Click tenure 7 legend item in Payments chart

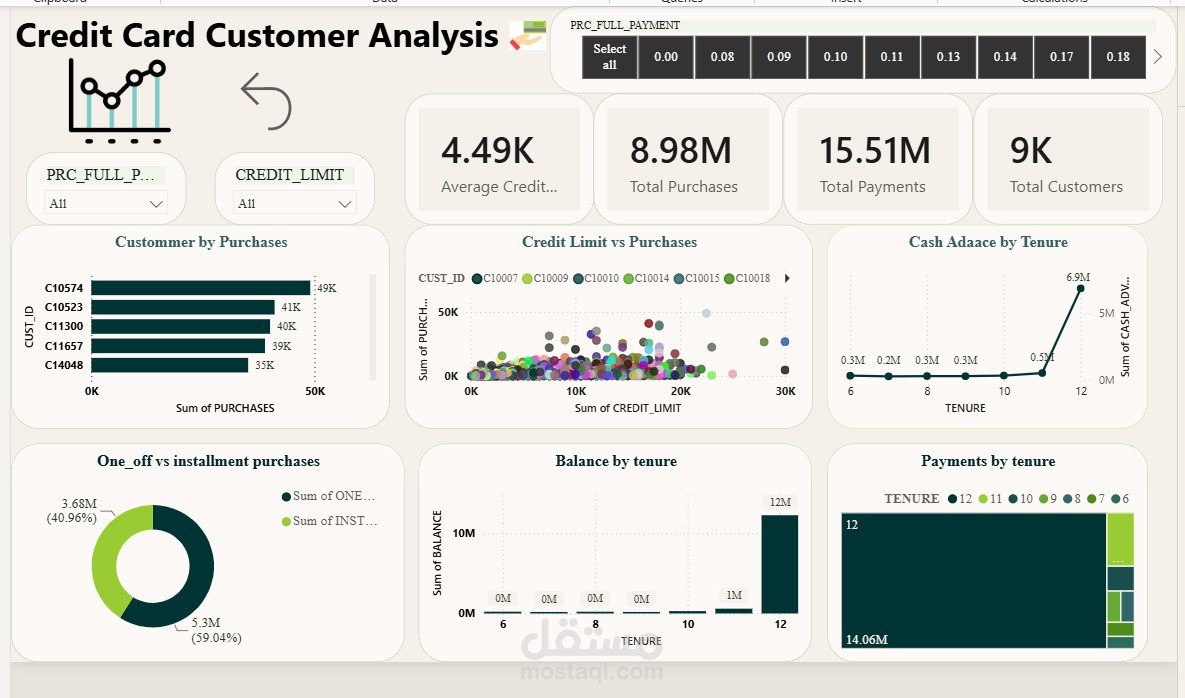pyautogui.click(x=1097, y=499)
